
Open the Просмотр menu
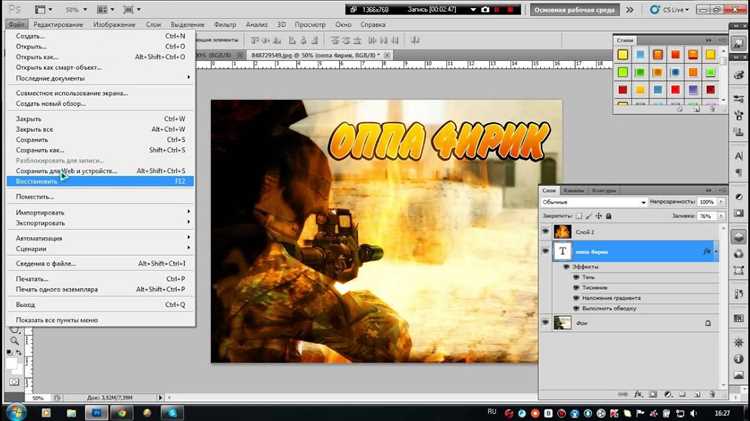pyautogui.click(x=310, y=24)
